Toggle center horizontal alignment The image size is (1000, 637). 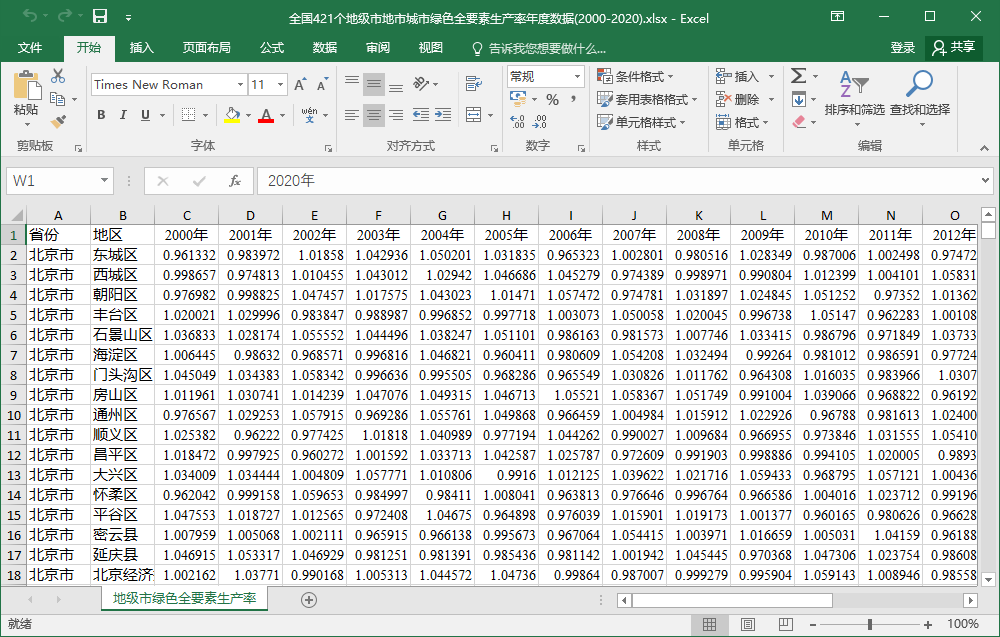click(x=373, y=115)
